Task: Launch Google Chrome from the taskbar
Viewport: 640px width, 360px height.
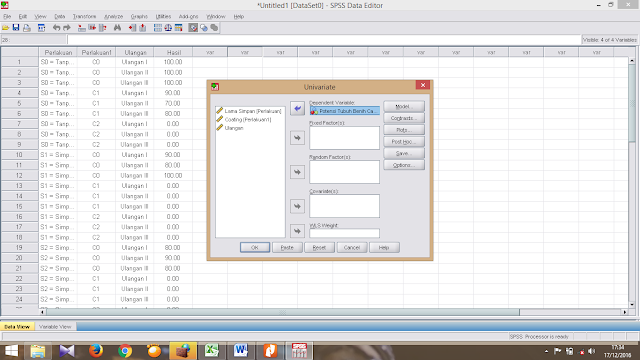Action: coord(125,351)
